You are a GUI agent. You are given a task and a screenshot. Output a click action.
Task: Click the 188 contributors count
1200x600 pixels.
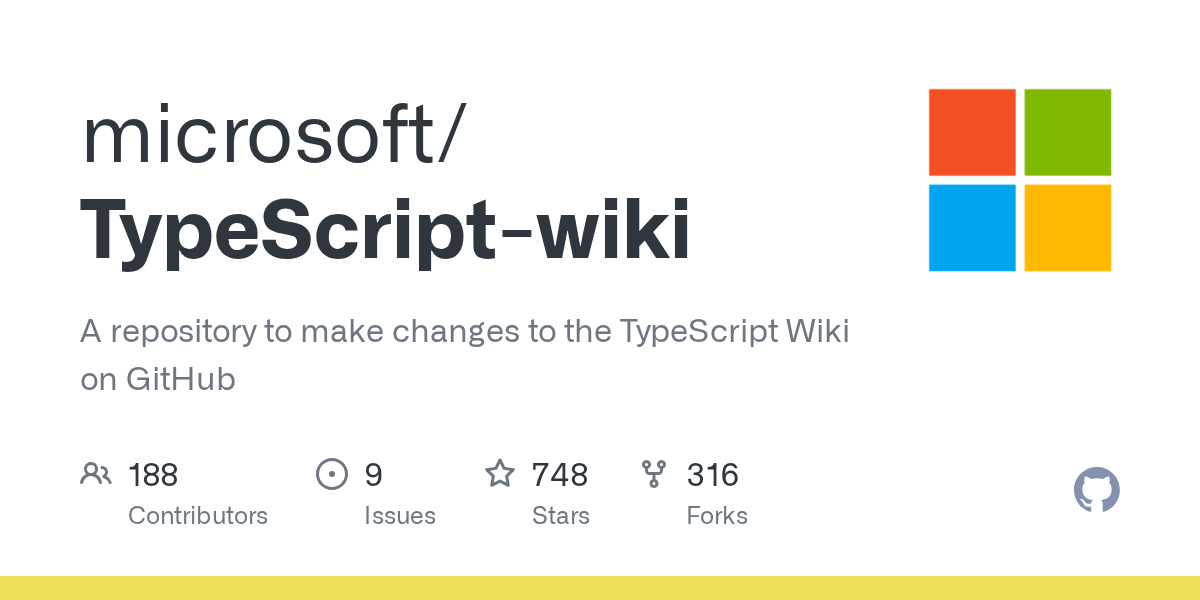click(153, 474)
